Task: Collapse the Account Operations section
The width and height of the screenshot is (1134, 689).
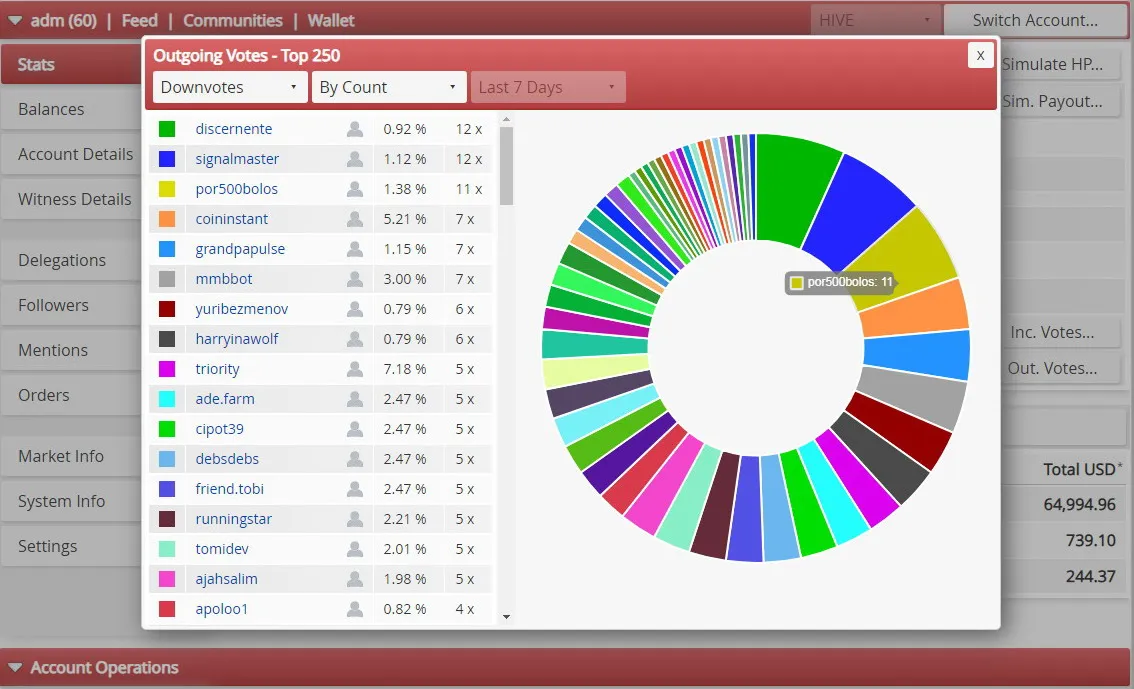Action: tap(14, 667)
